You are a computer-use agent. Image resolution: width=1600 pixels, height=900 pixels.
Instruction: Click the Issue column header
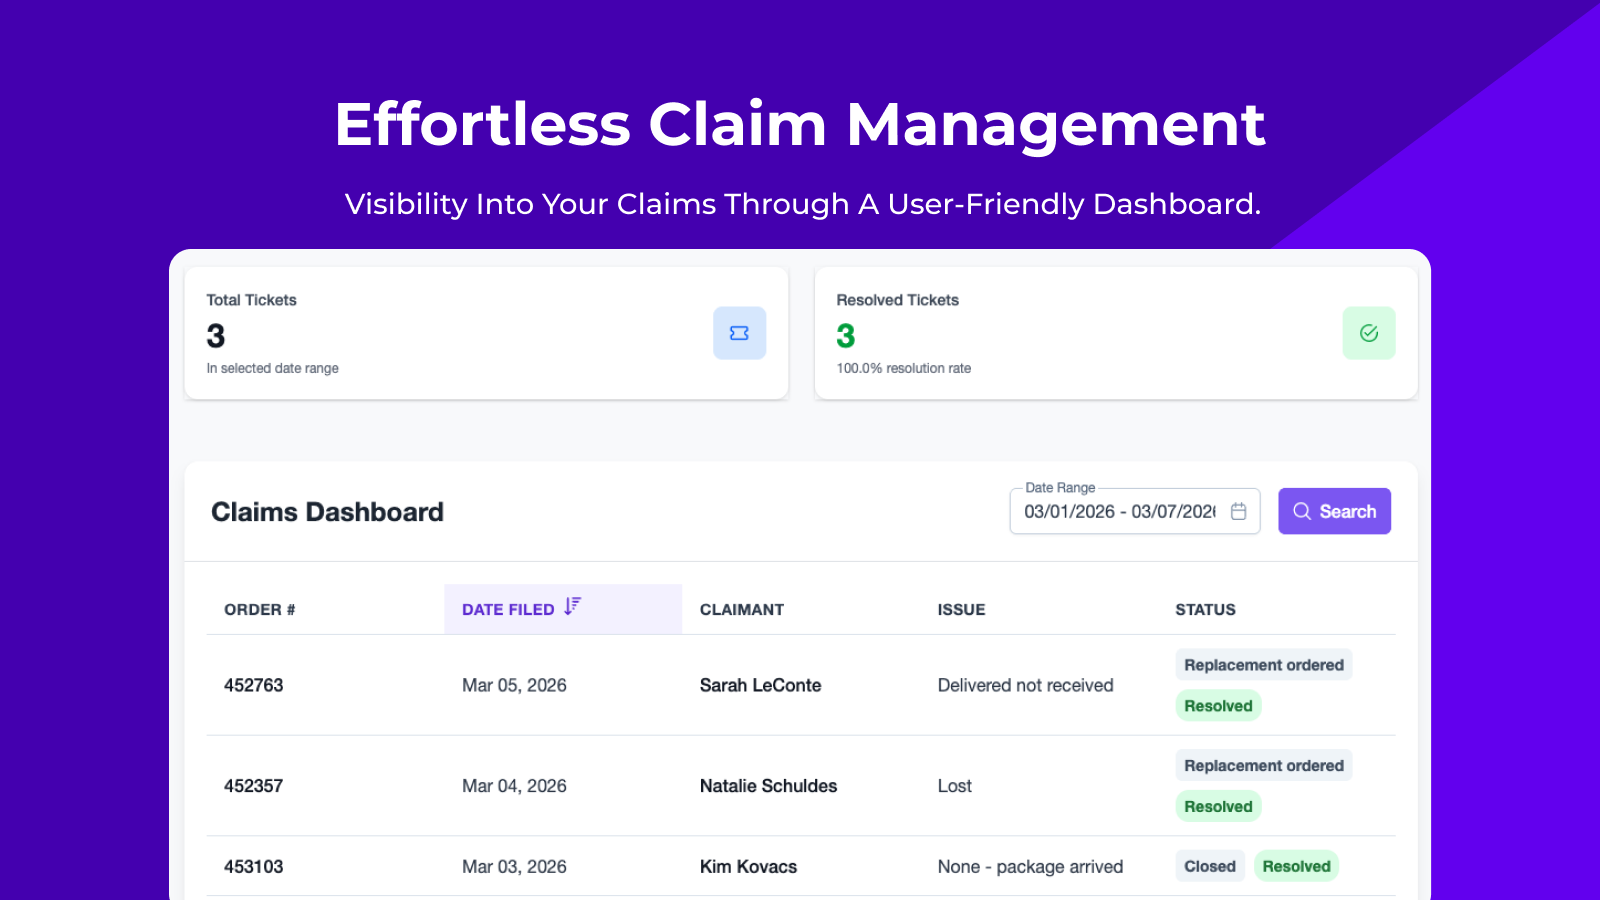point(961,609)
